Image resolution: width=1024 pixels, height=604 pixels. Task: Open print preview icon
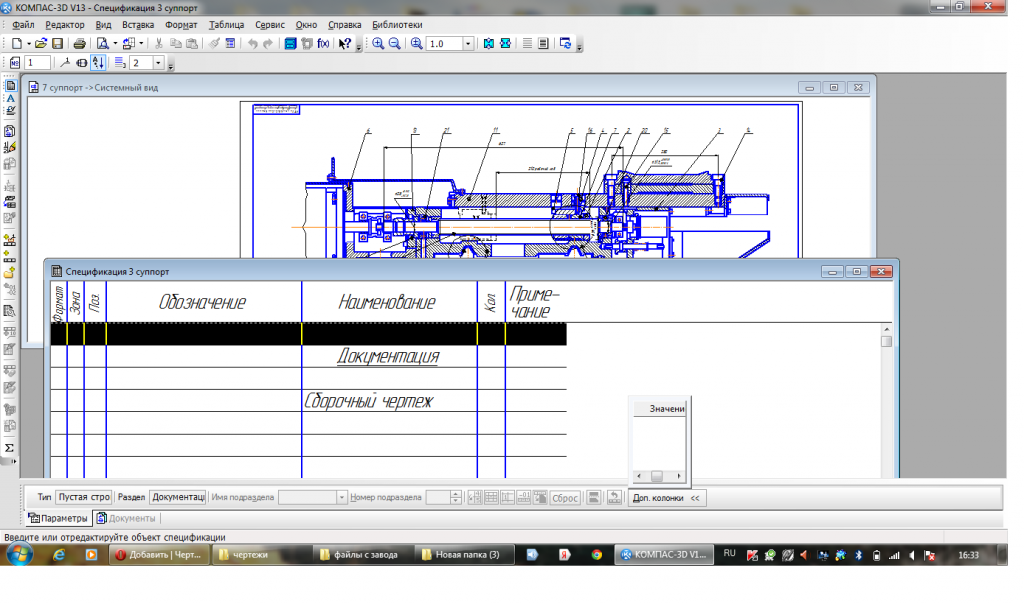tap(103, 44)
